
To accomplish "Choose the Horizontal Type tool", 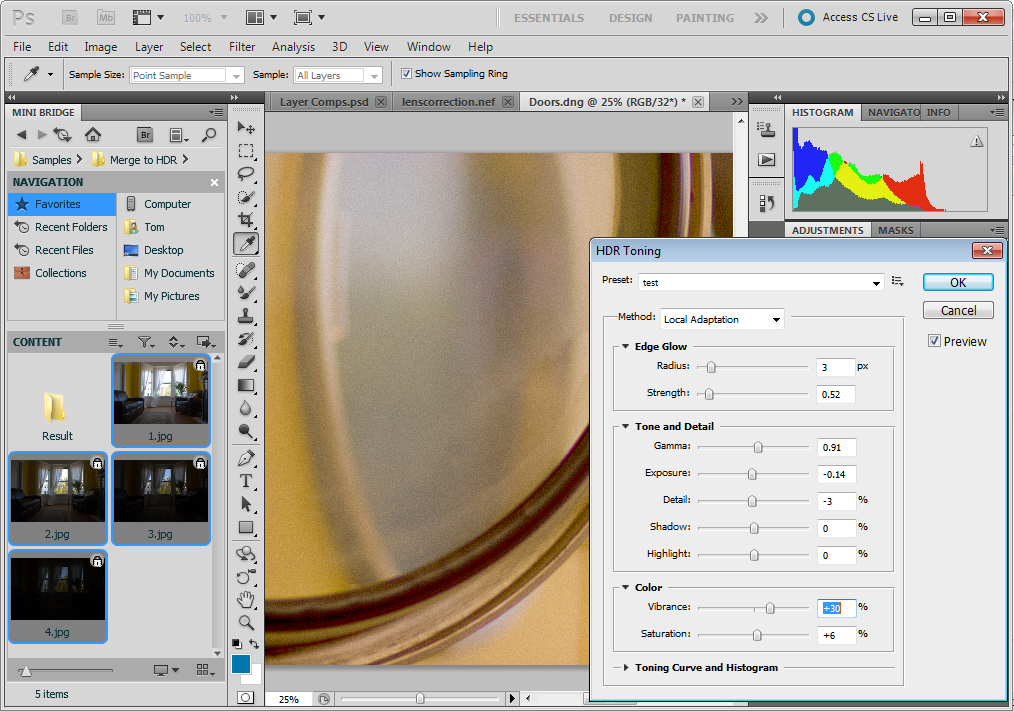I will click(x=245, y=480).
